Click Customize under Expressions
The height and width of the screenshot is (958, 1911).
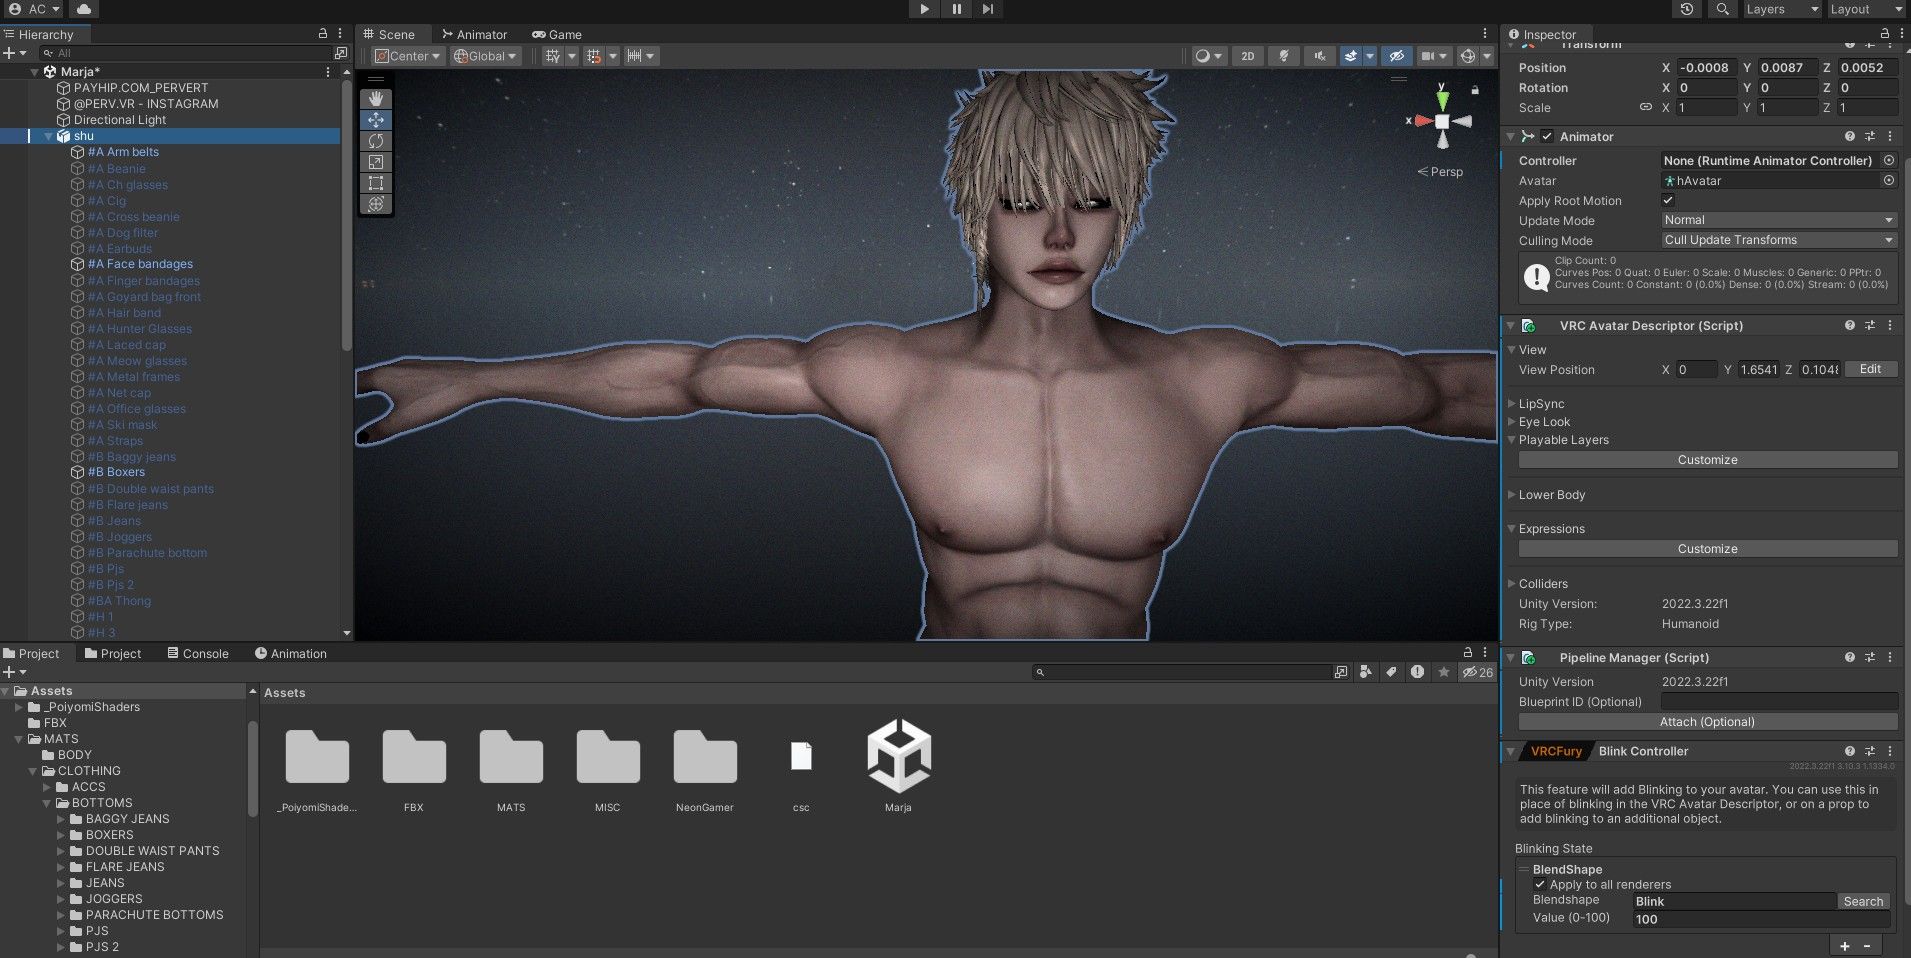[1708, 549]
